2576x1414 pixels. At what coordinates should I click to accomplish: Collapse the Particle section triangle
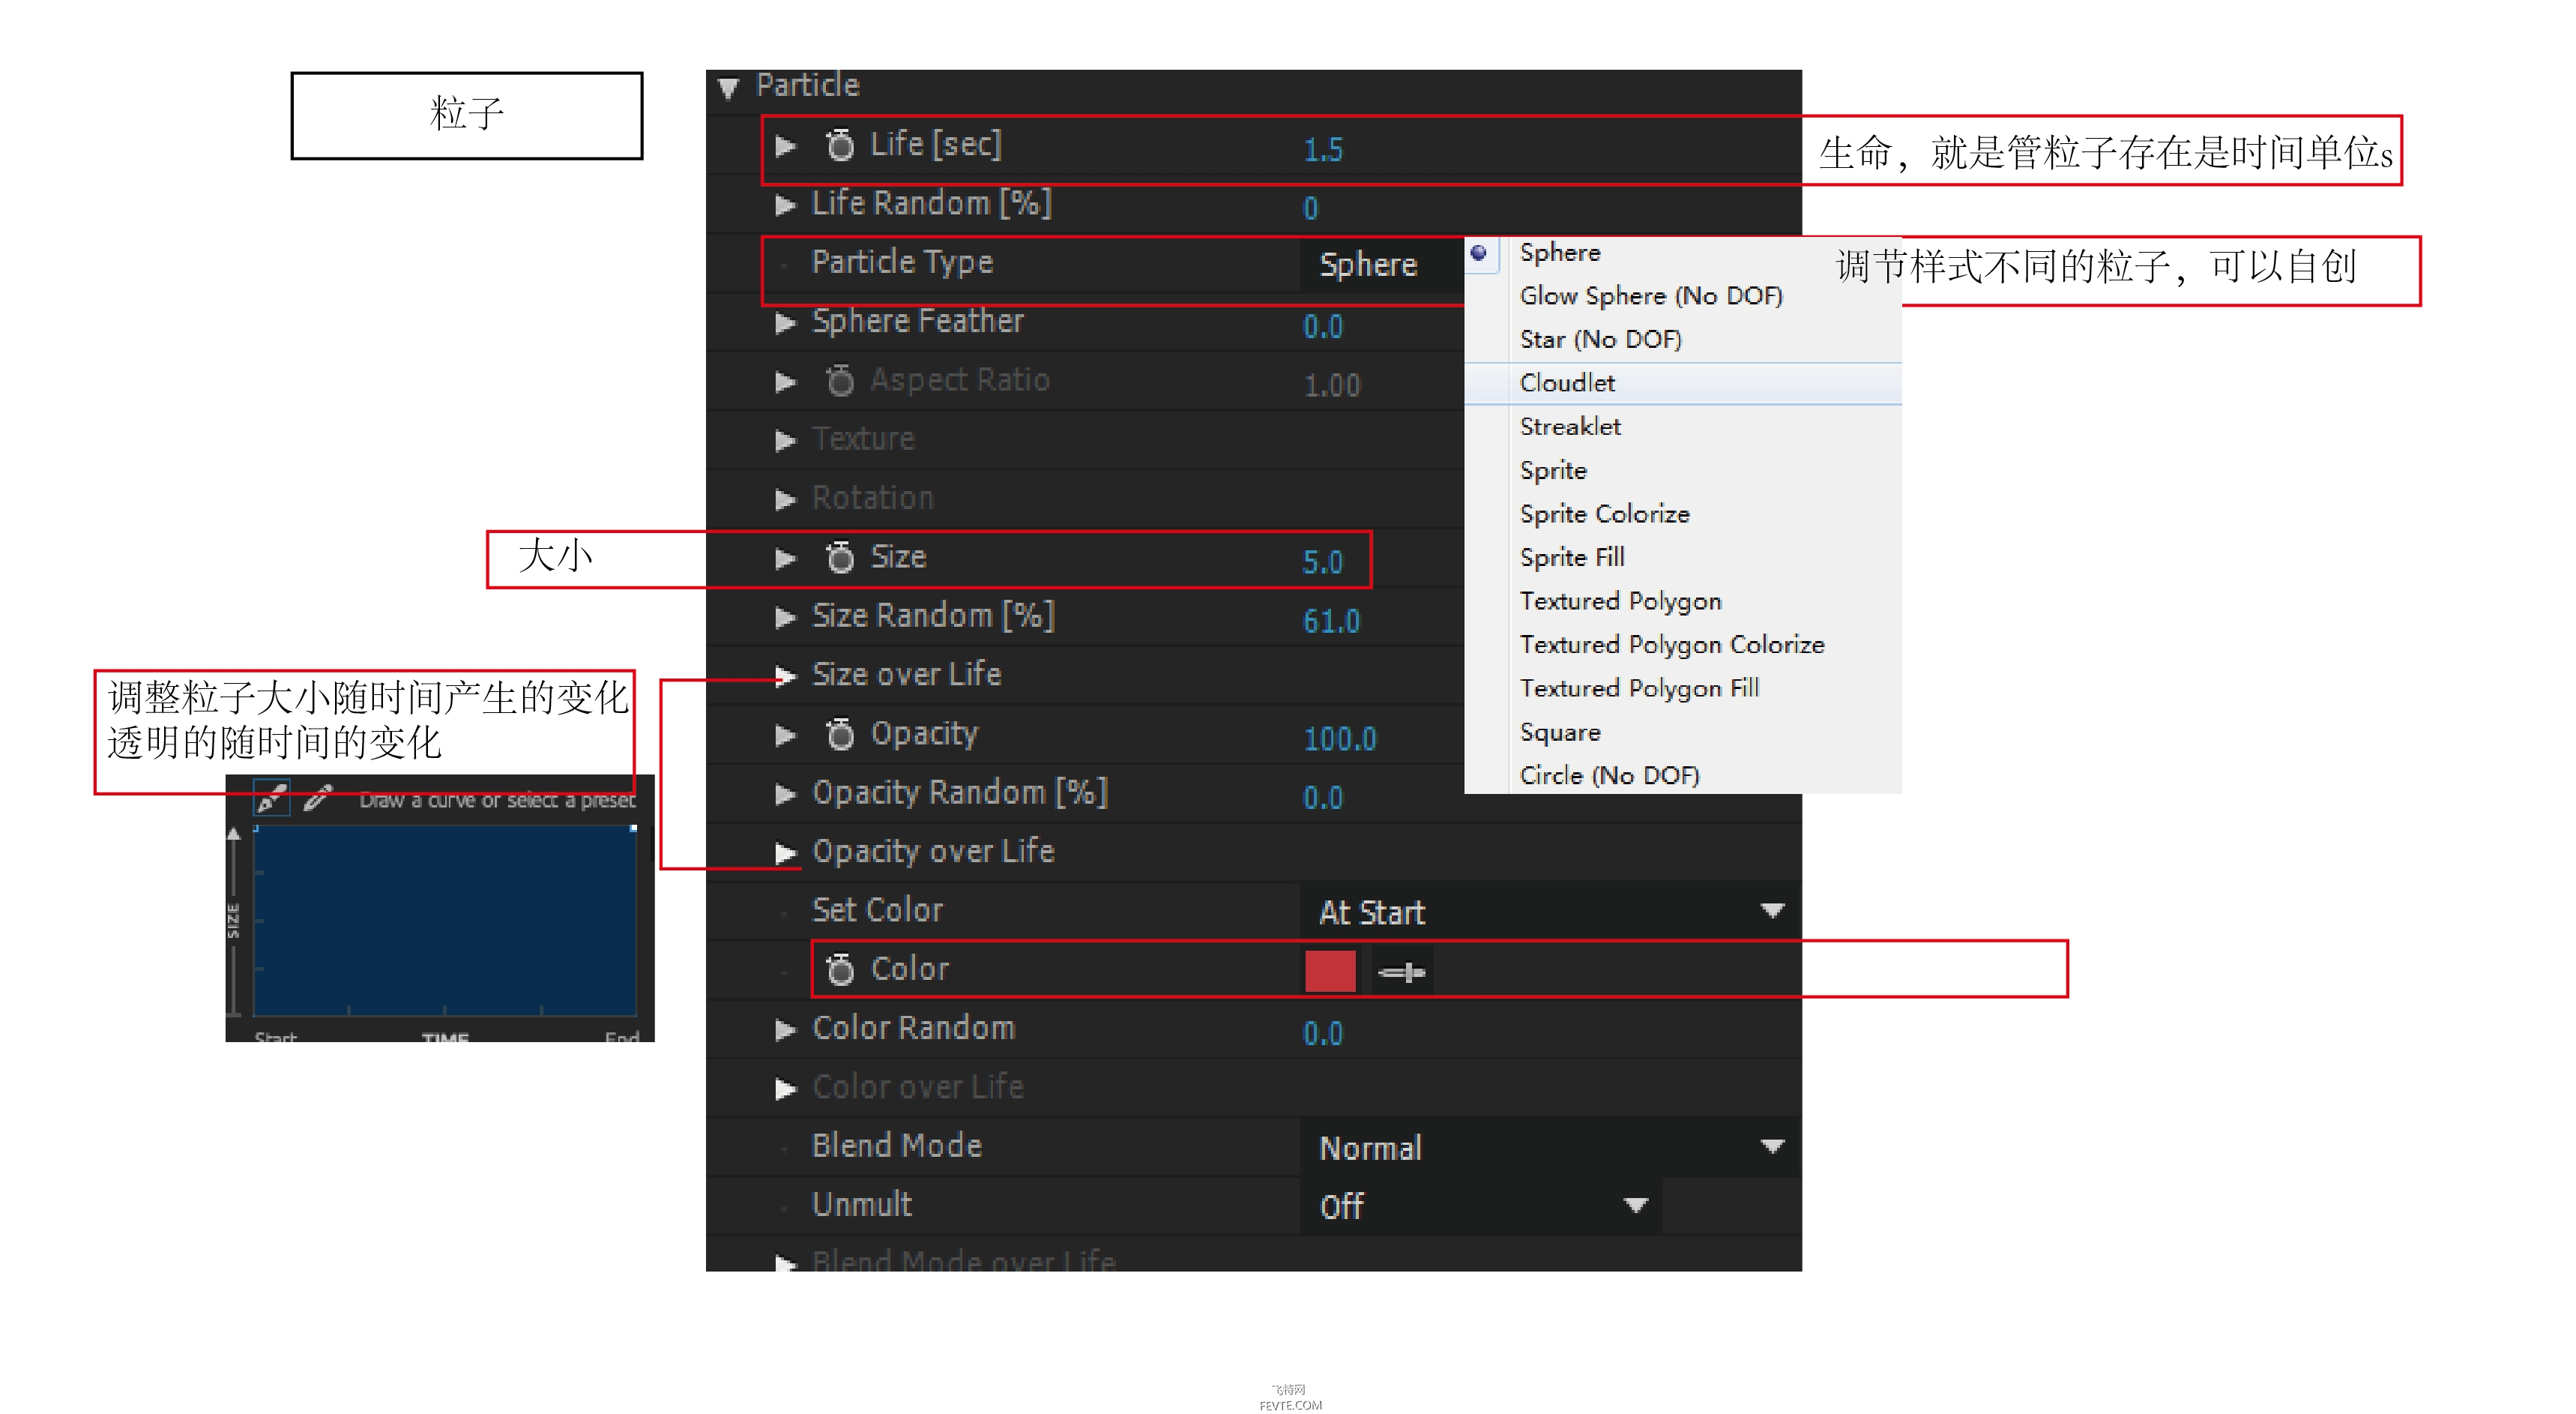pyautogui.click(x=728, y=88)
